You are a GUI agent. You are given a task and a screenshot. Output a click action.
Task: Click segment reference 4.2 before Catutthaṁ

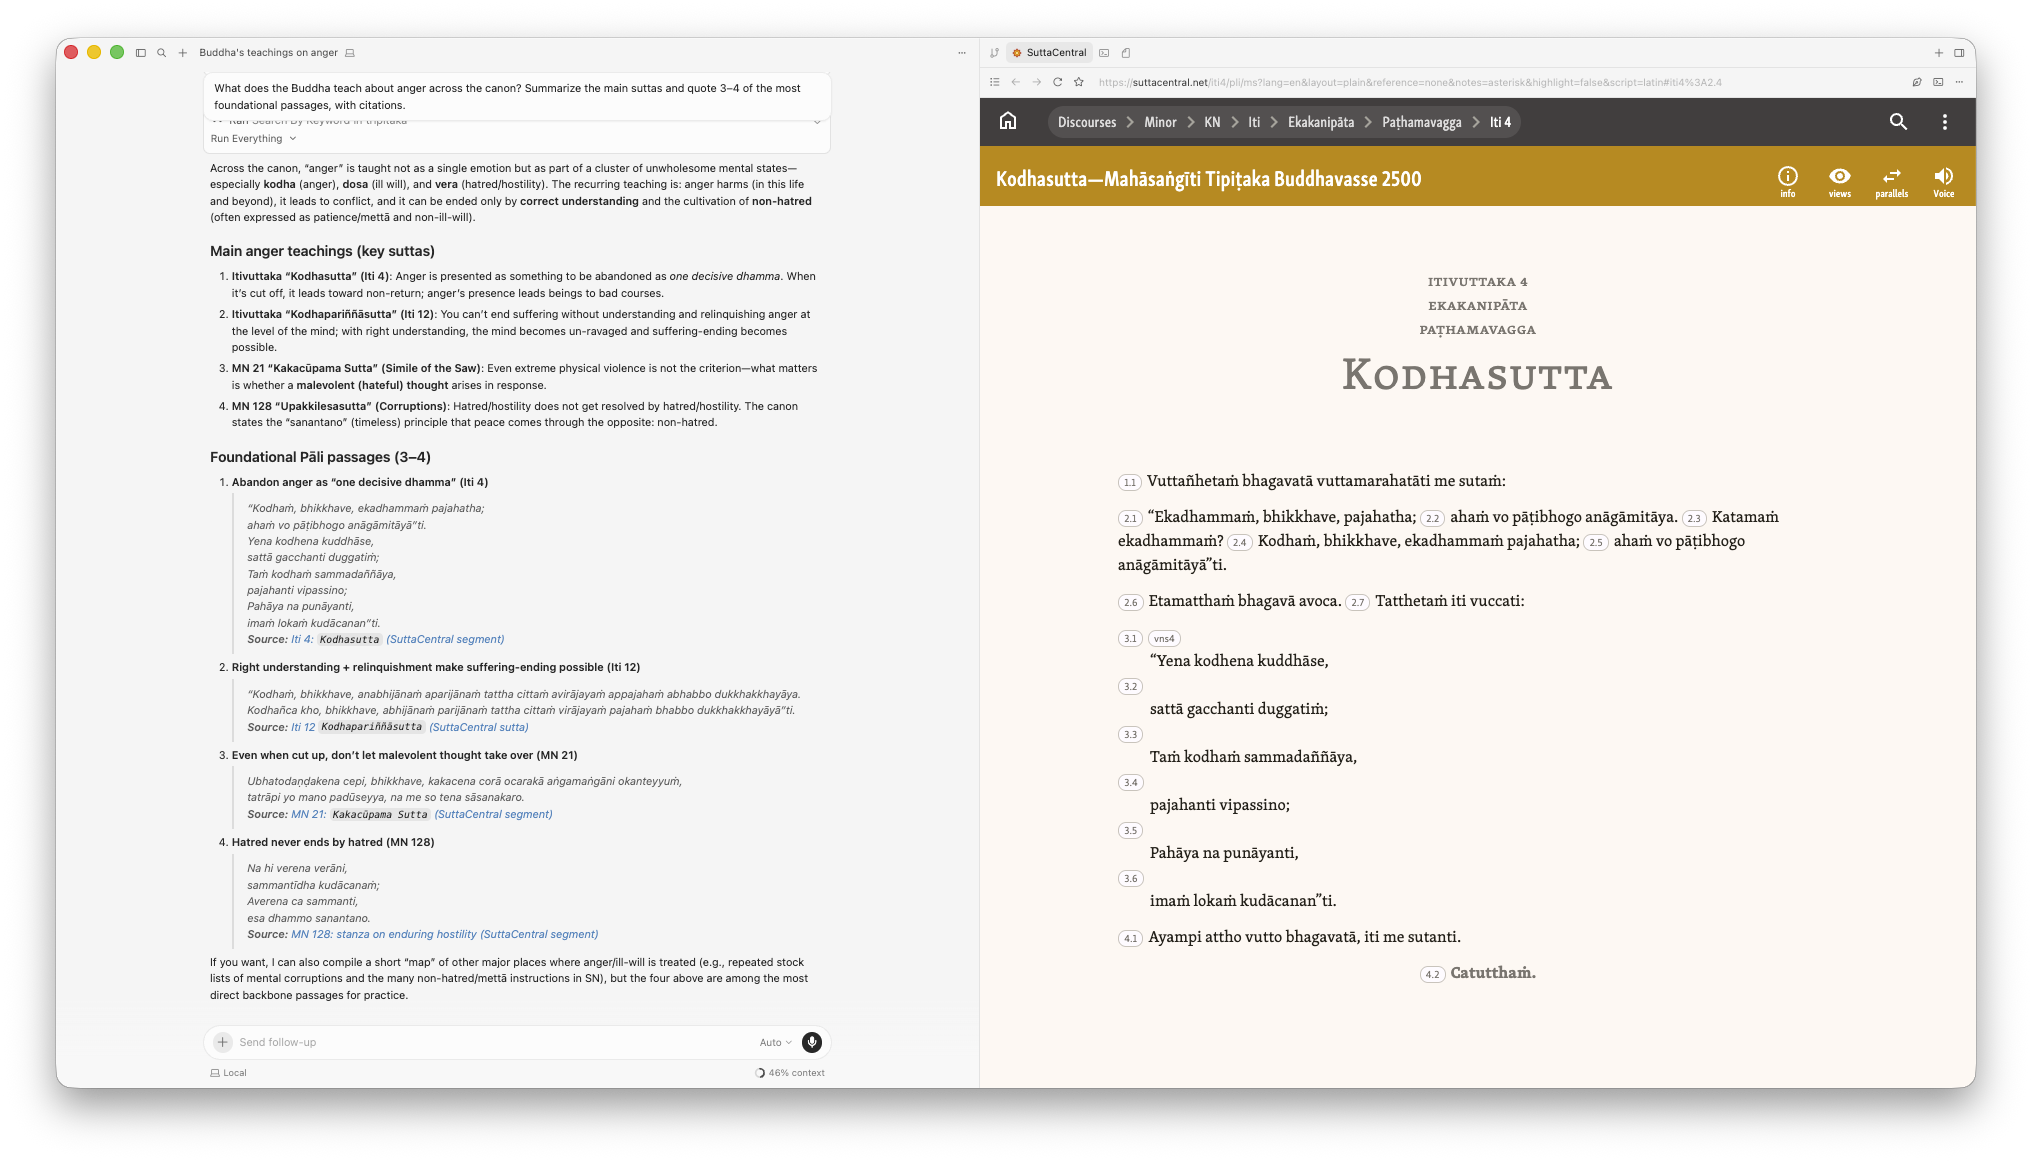coord(1432,974)
